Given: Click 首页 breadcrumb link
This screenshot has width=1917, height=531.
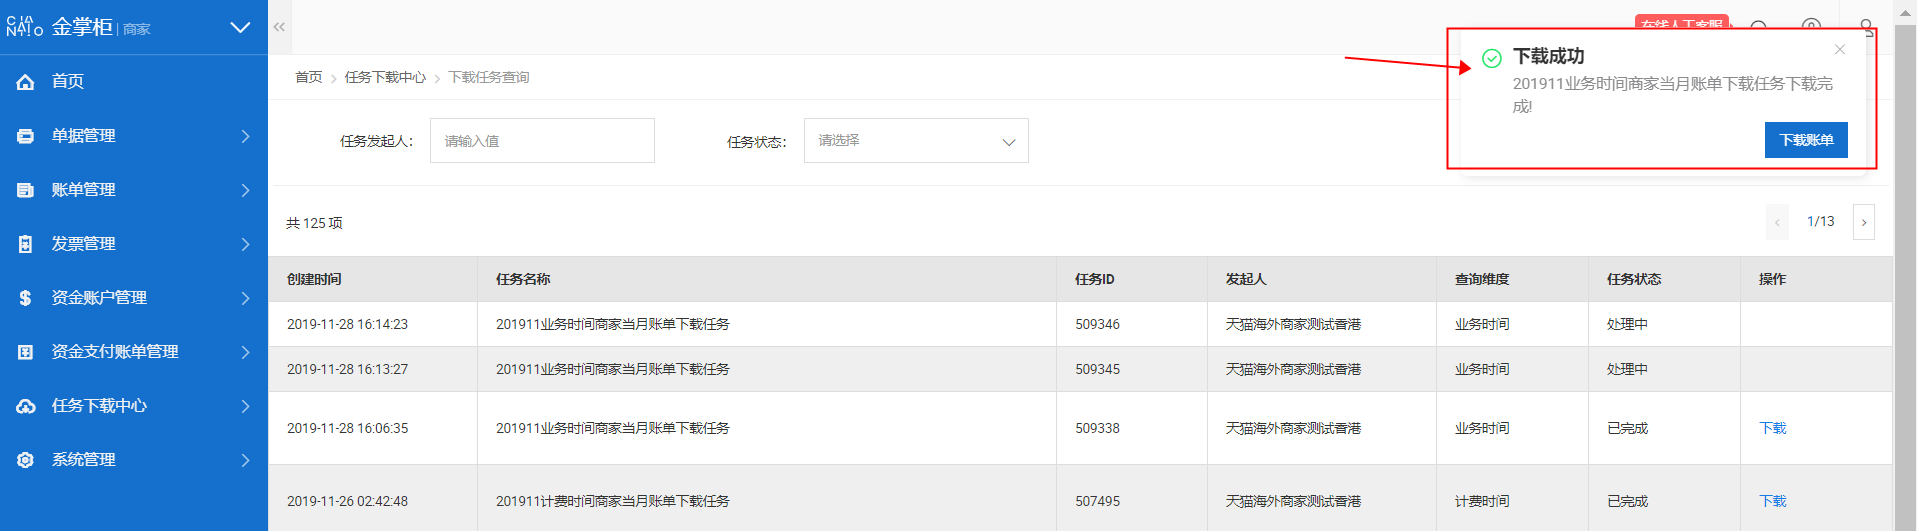Looking at the screenshot, I should click(309, 77).
